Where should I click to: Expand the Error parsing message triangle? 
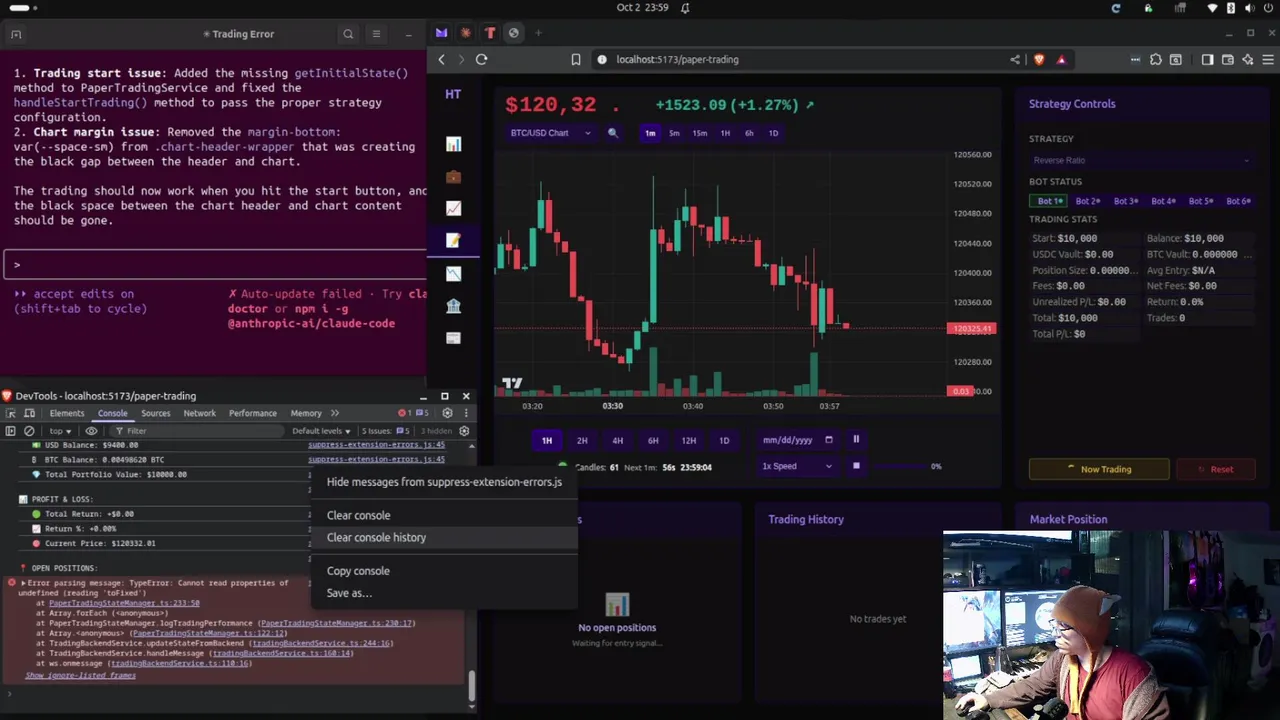[x=23, y=583]
